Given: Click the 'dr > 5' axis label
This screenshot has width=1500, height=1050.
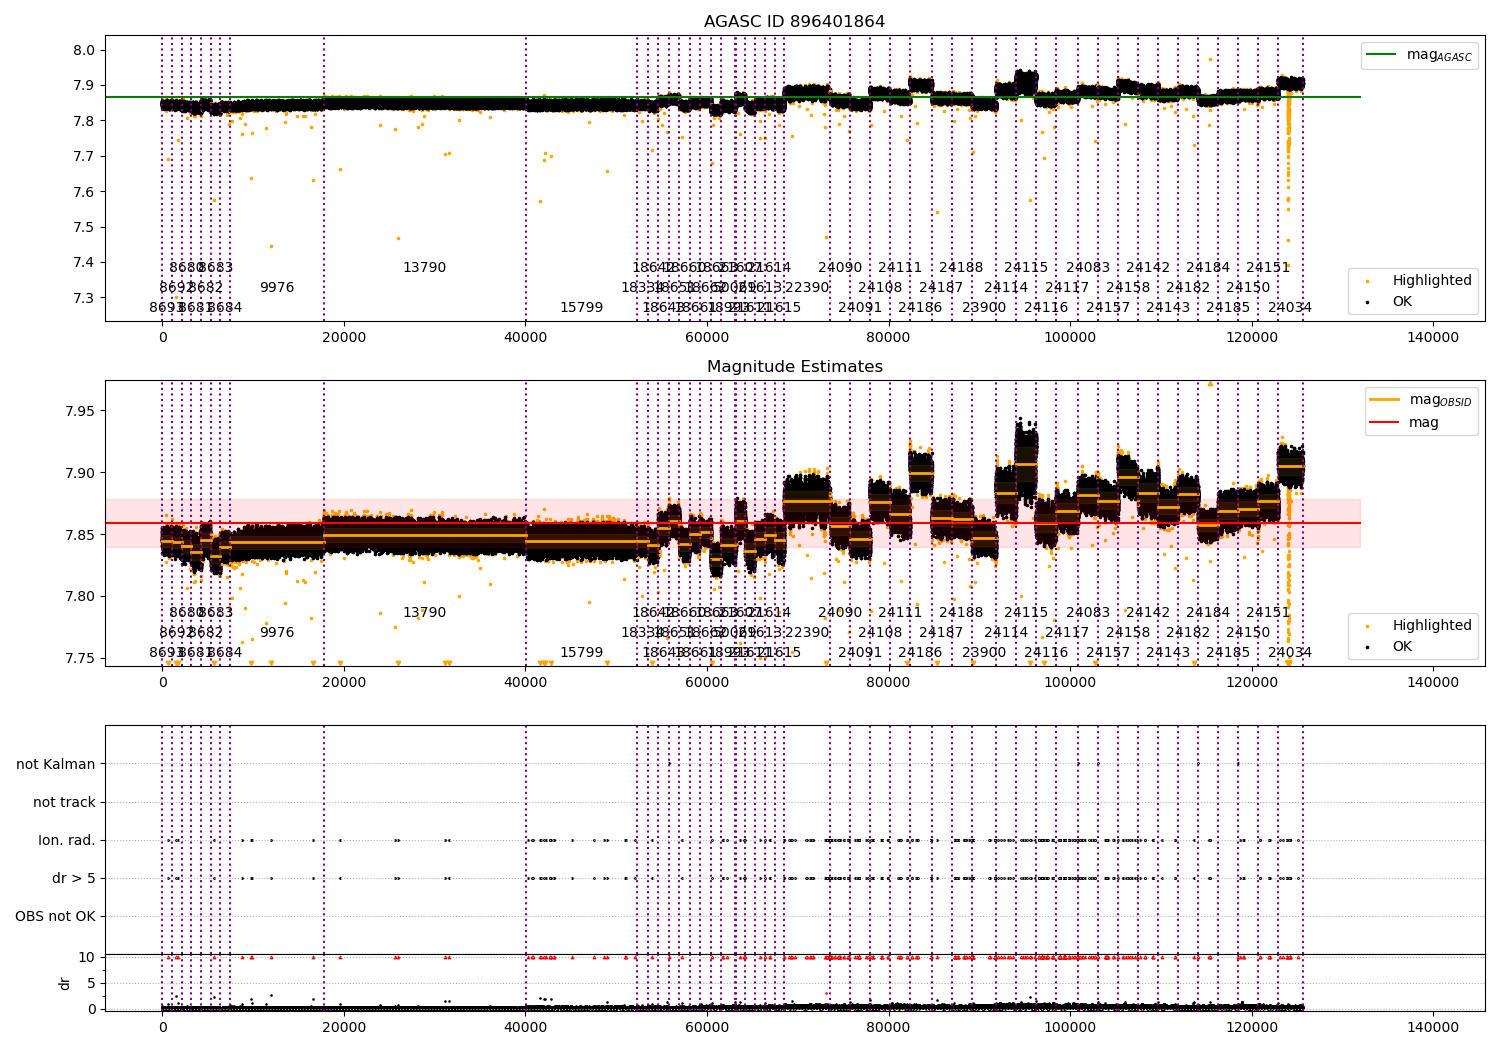Looking at the screenshot, I should pyautogui.click(x=74, y=878).
